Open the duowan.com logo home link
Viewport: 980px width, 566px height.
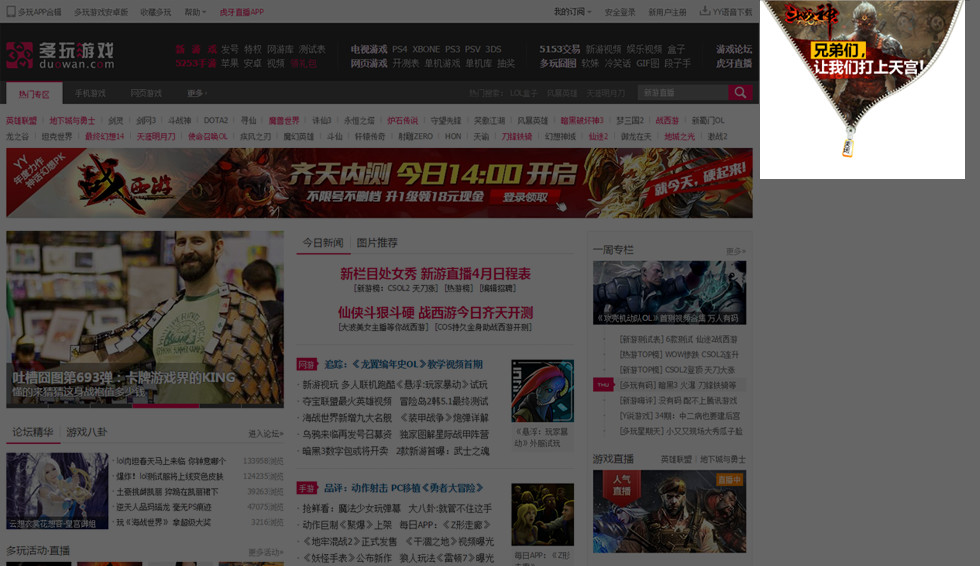coord(60,55)
